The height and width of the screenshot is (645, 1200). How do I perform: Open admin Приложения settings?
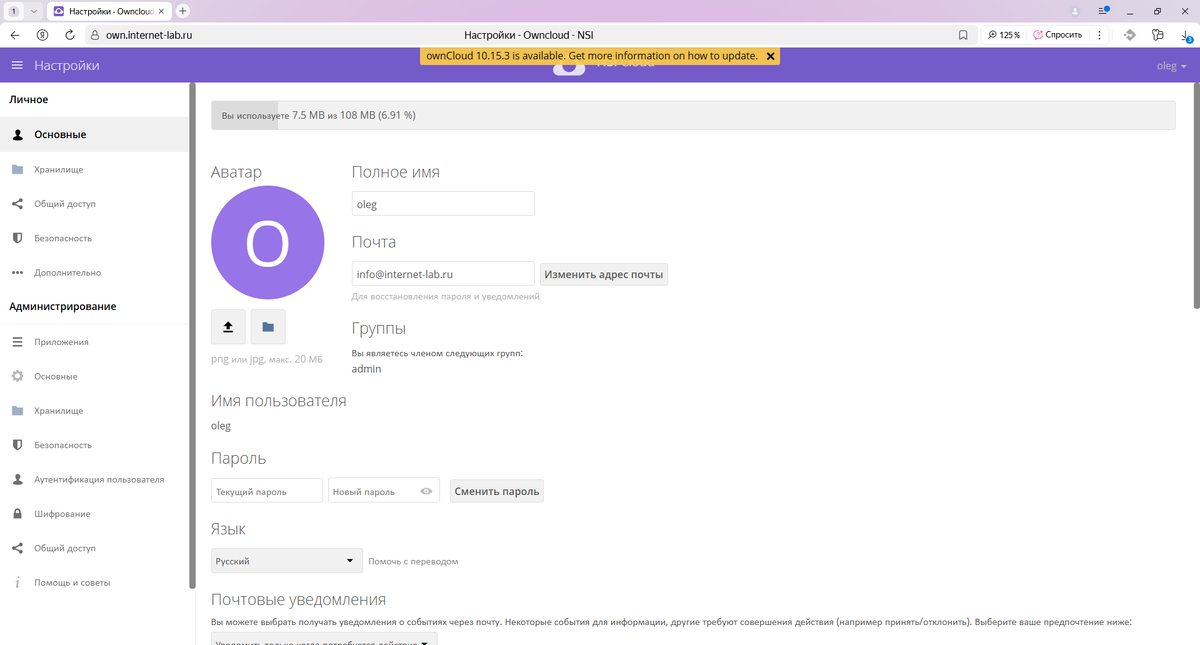pyautogui.click(x=94, y=341)
